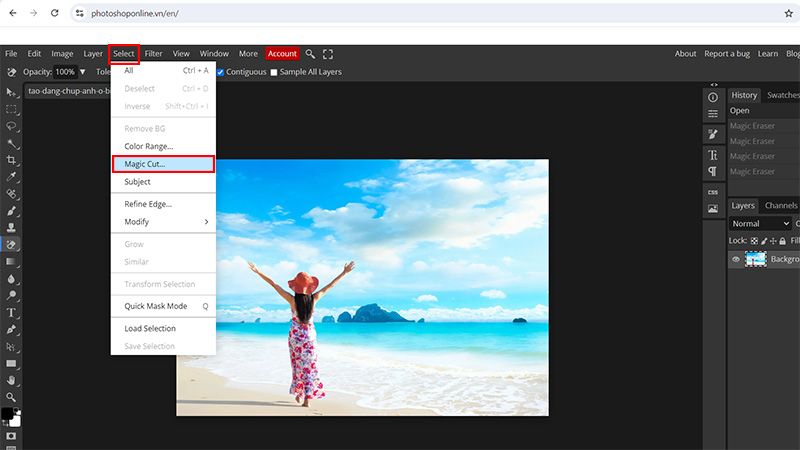Choose Load Selection menu entry
This screenshot has height=450, width=800.
coord(163,329)
